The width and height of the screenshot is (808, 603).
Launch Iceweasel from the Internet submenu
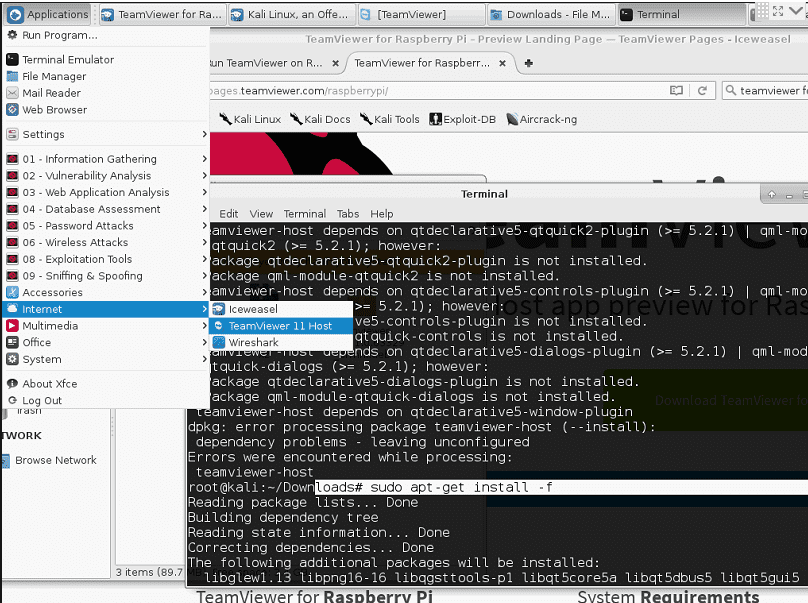[x=252, y=309]
